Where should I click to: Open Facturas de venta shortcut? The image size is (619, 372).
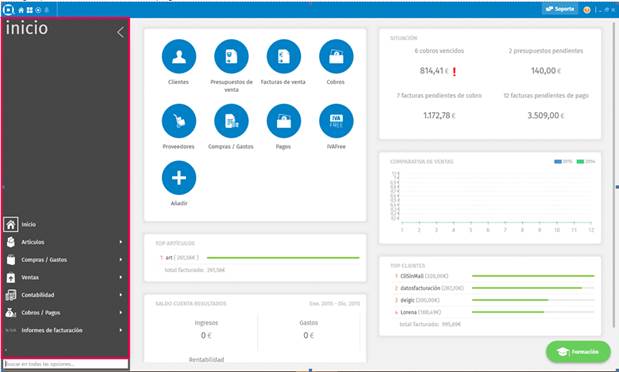284,56
